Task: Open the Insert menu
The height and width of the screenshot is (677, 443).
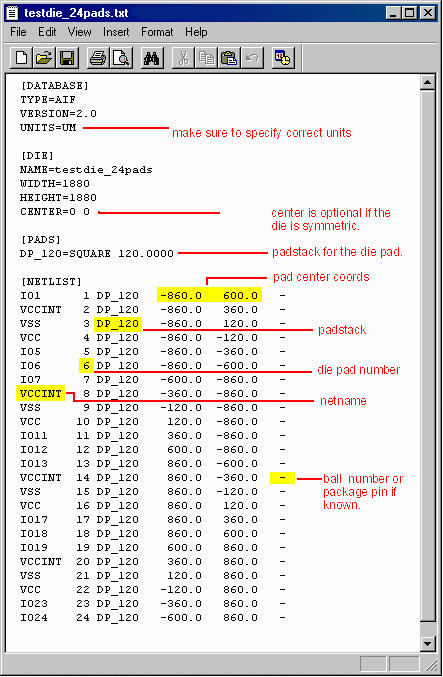Action: [x=116, y=32]
